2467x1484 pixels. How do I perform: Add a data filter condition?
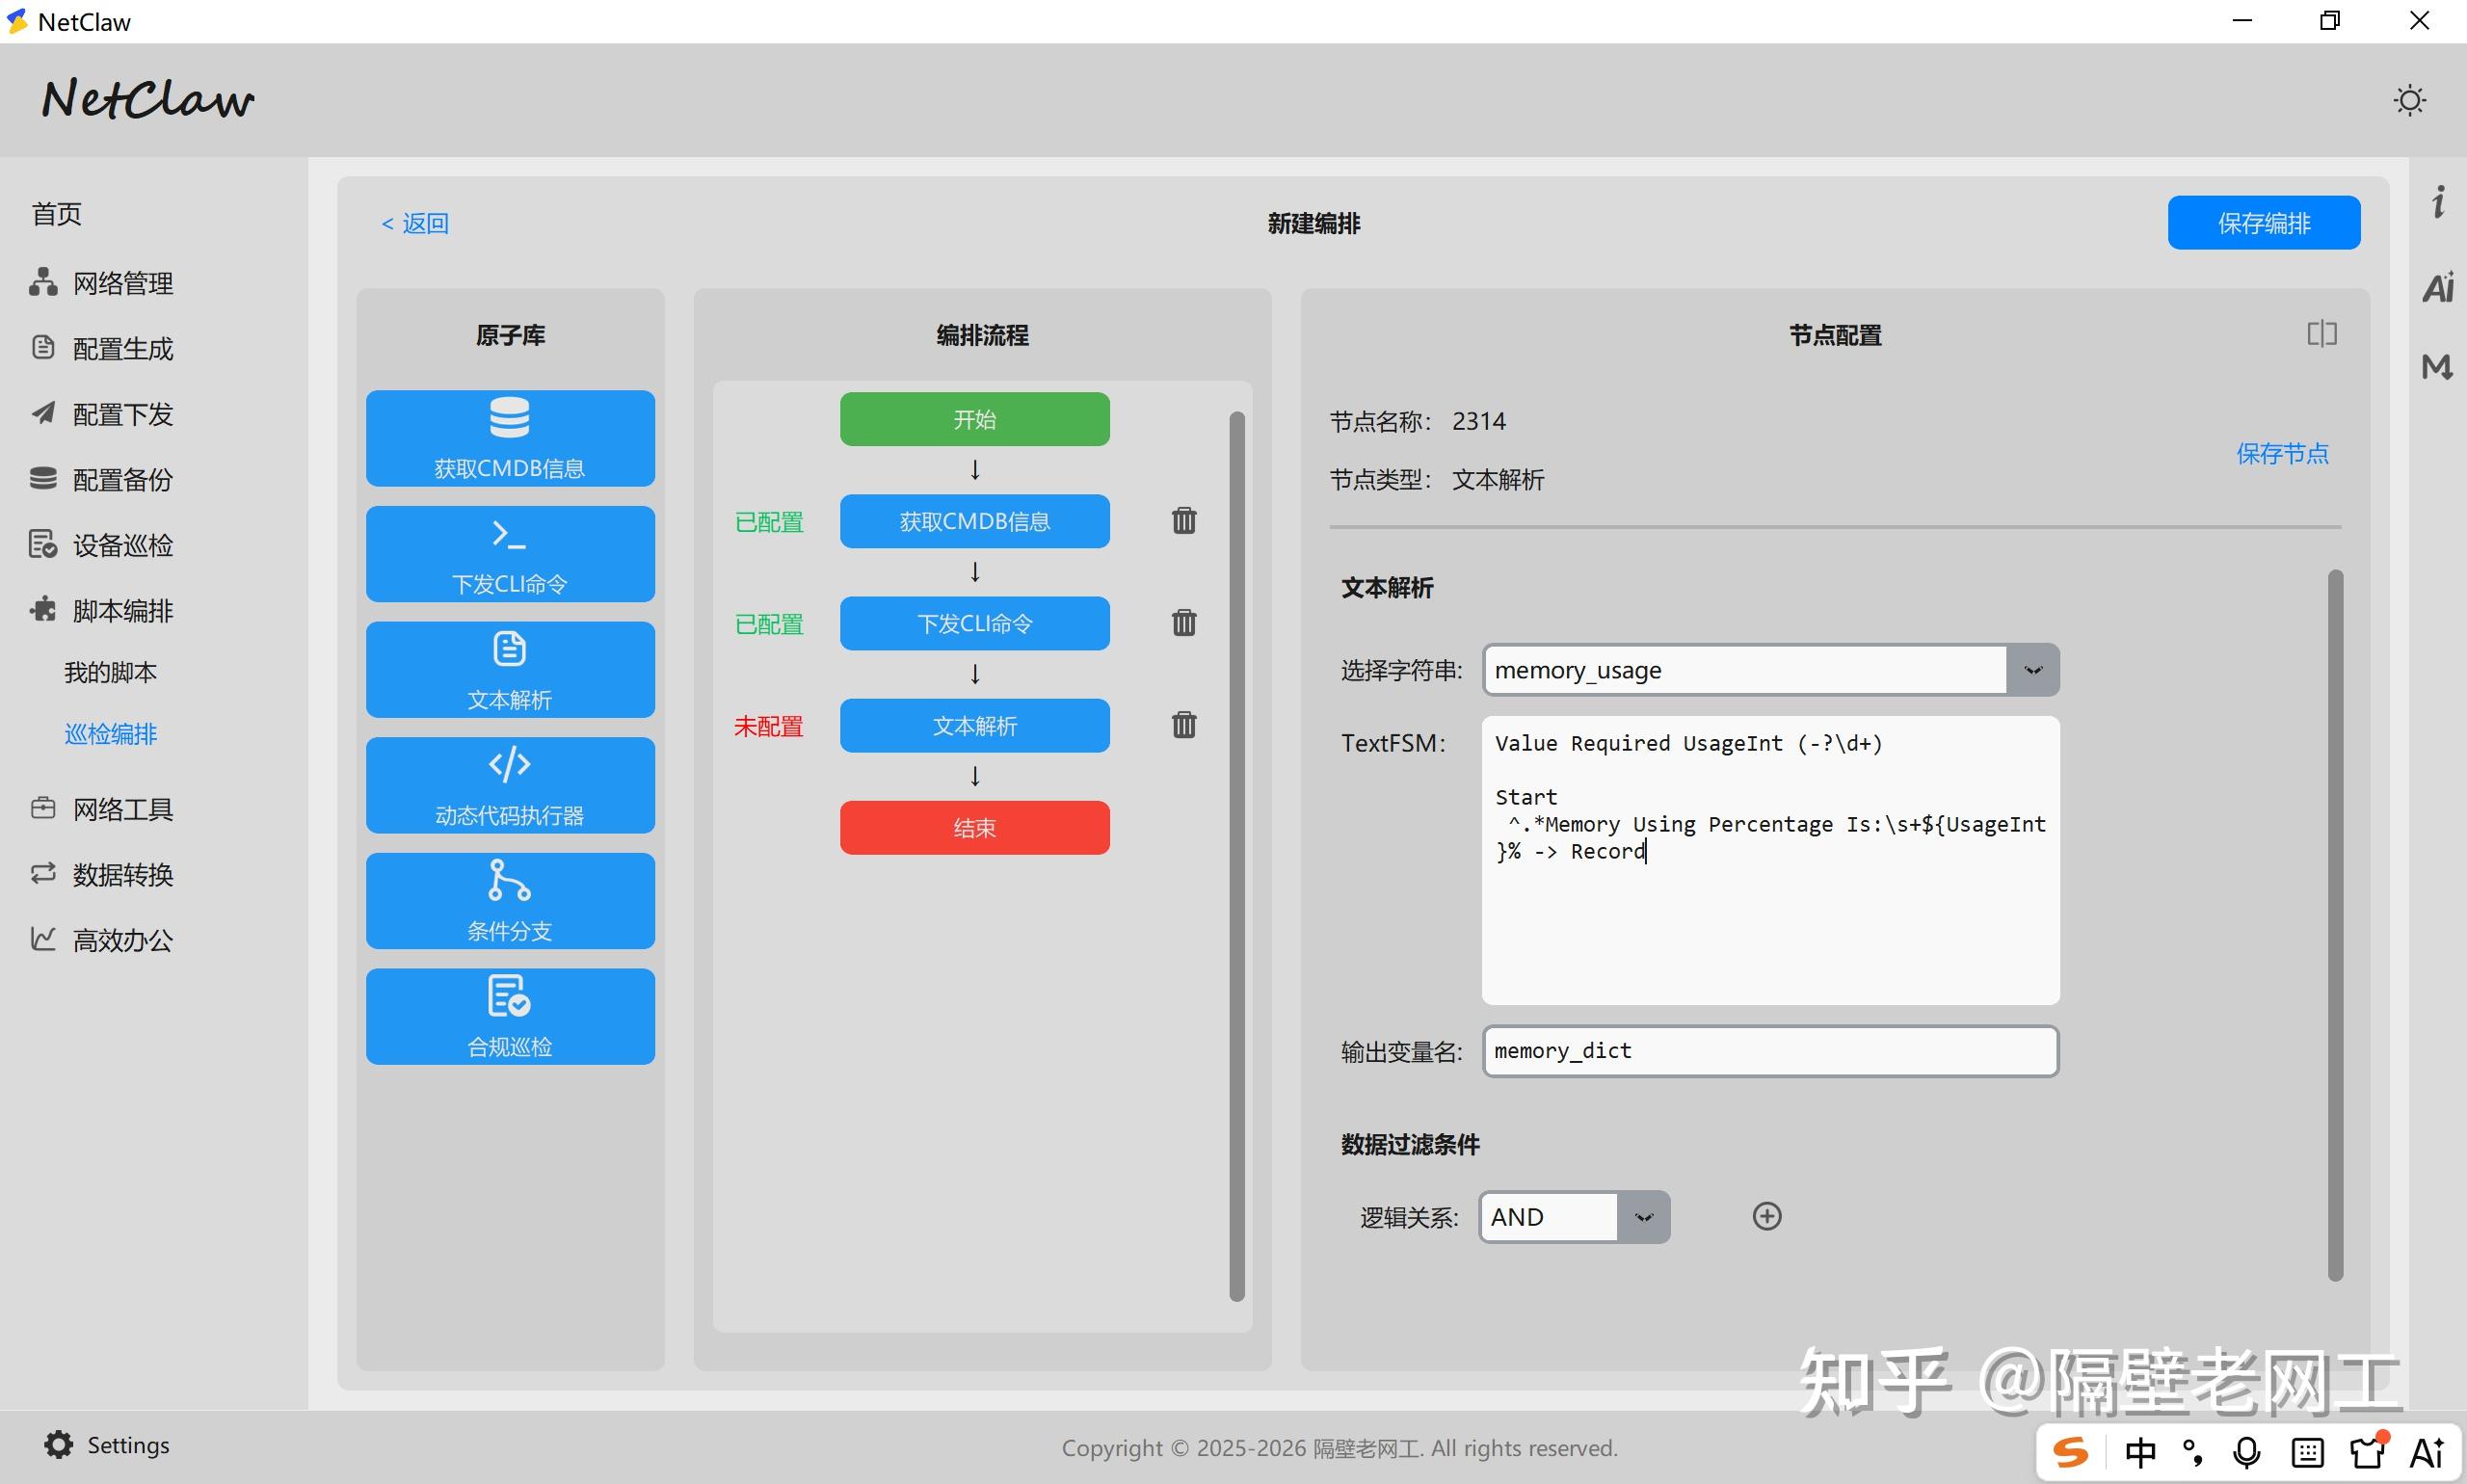1766,1216
